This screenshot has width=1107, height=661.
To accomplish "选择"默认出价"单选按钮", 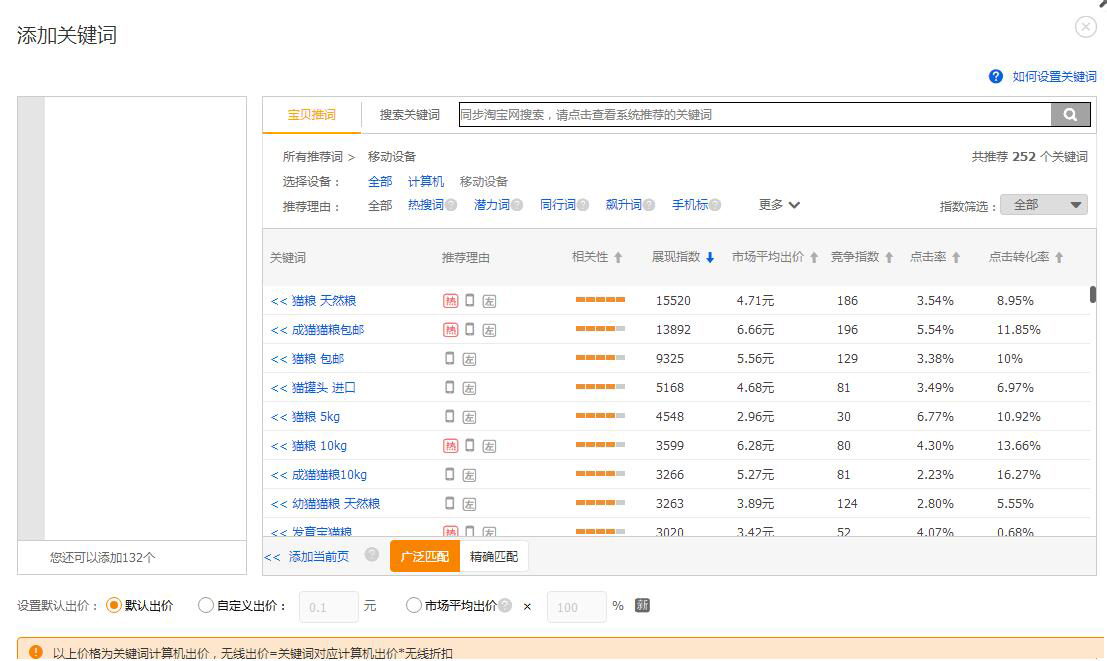I will (x=111, y=605).
